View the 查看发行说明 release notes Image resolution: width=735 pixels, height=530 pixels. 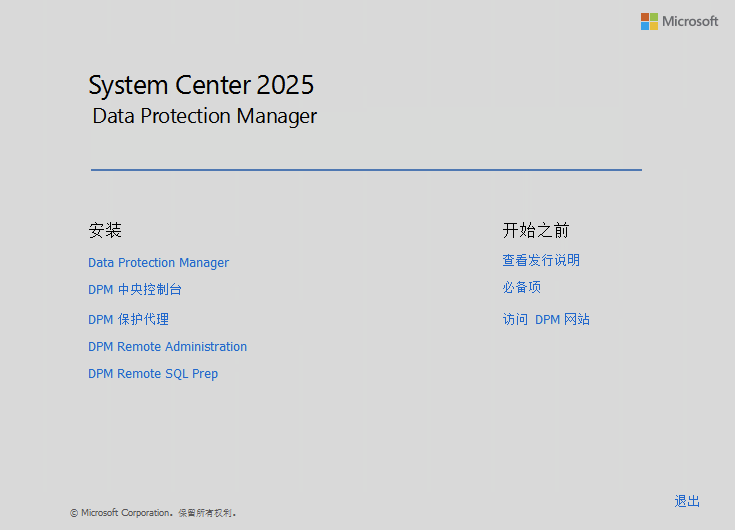541,260
